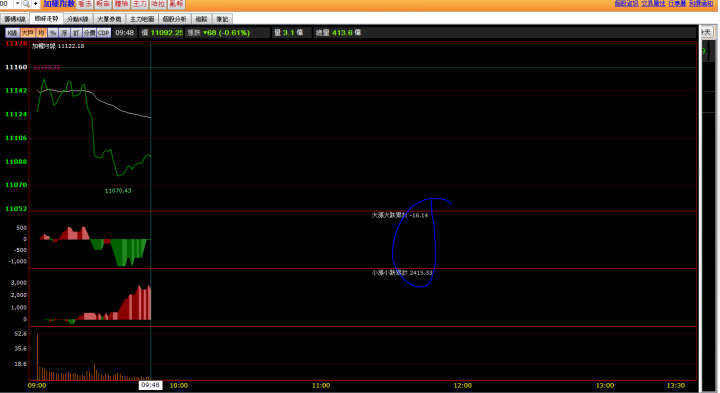The width and height of the screenshot is (720, 393).
Task: Open the stock code dropdown arrow
Action: (x=17, y=4)
